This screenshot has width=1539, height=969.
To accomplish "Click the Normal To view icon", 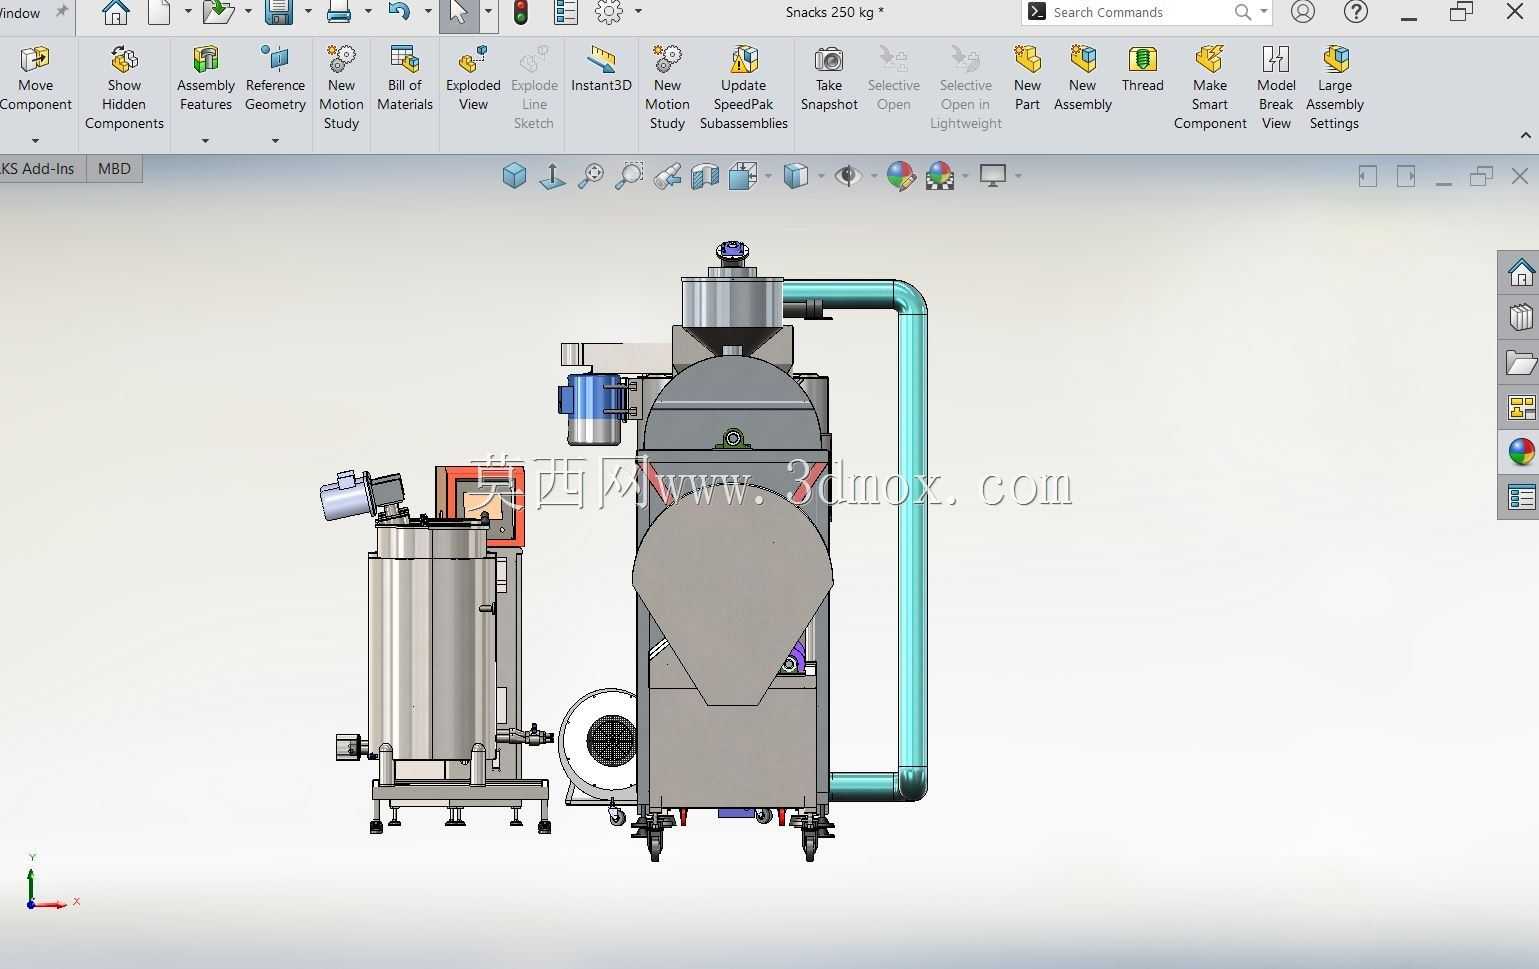I will [552, 176].
